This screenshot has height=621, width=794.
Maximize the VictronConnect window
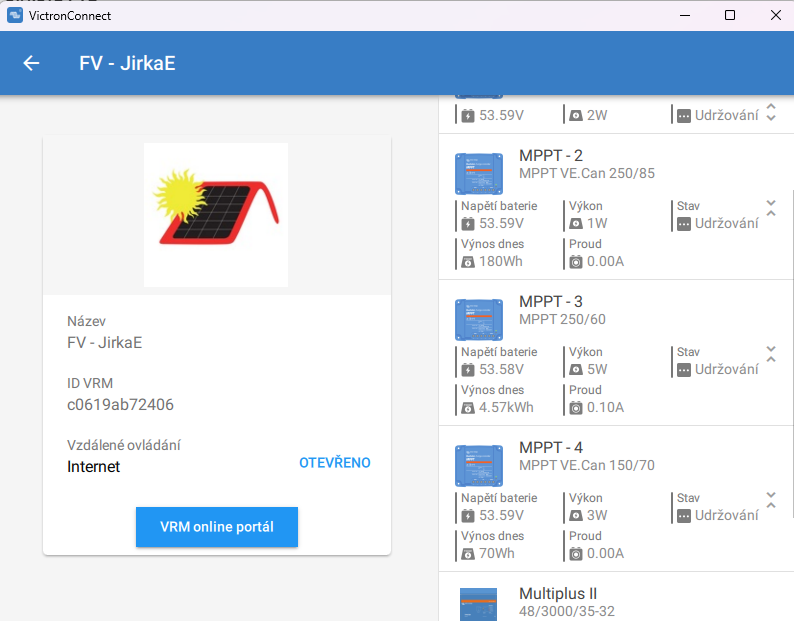click(730, 15)
